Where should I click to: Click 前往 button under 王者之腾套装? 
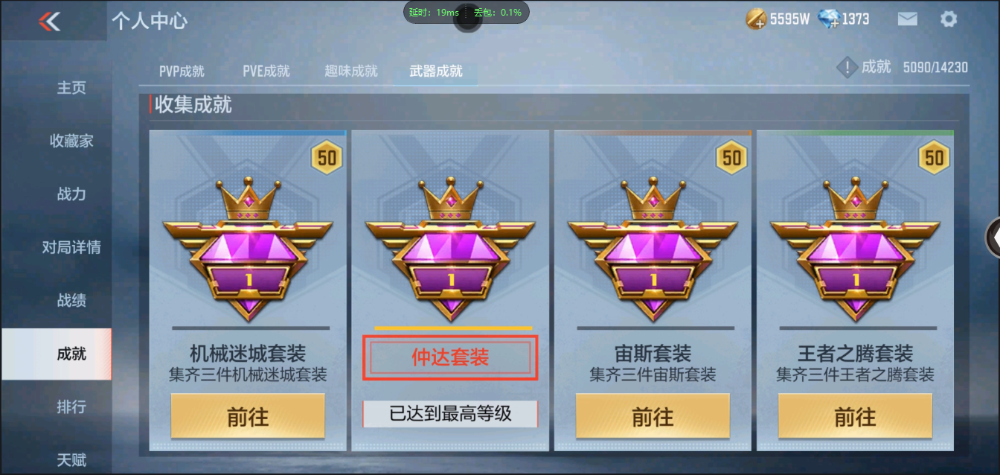pyautogui.click(x=855, y=416)
